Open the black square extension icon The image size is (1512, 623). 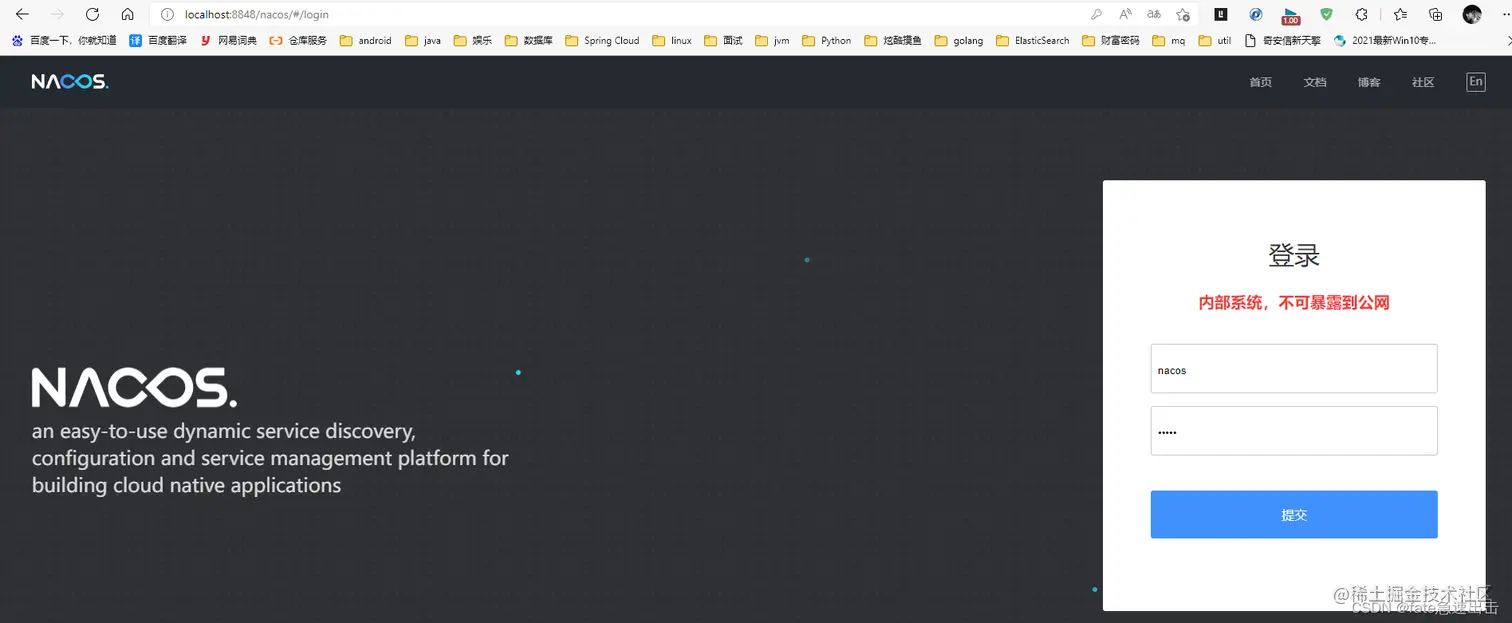(1221, 14)
